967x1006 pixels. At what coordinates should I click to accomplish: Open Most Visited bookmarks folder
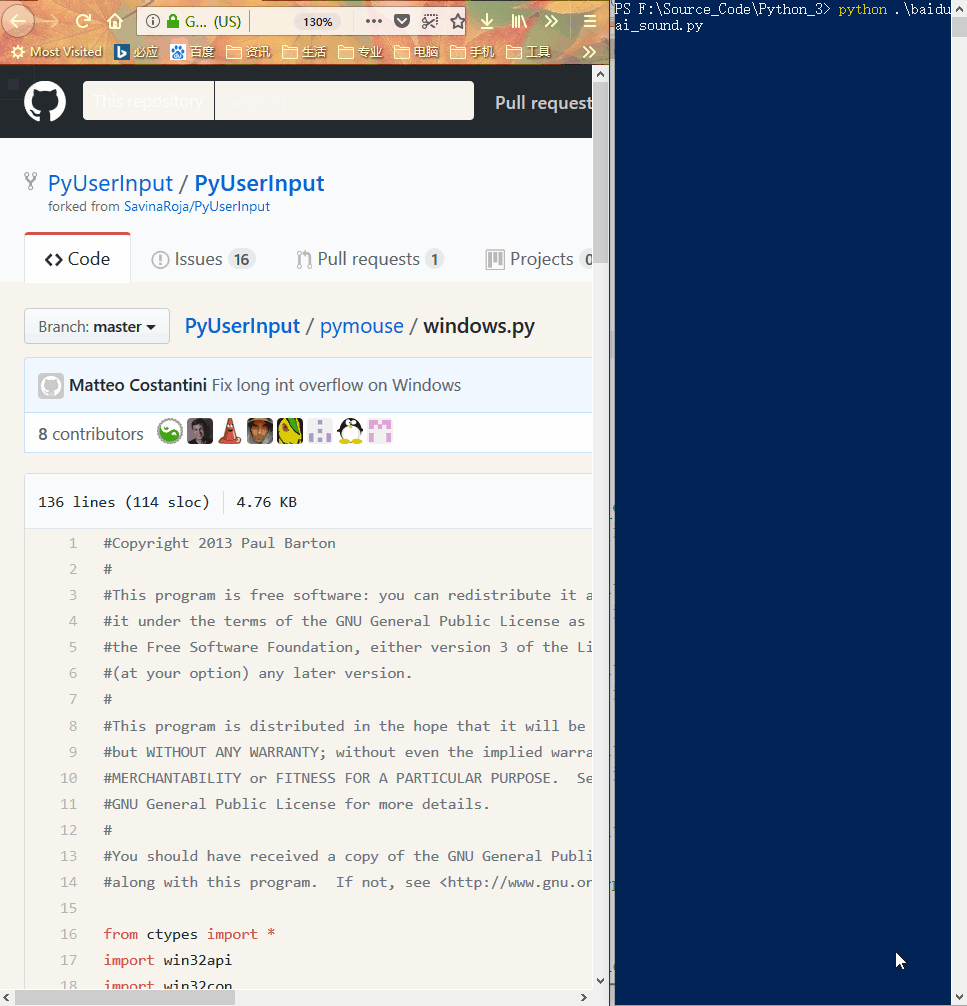click(x=56, y=52)
